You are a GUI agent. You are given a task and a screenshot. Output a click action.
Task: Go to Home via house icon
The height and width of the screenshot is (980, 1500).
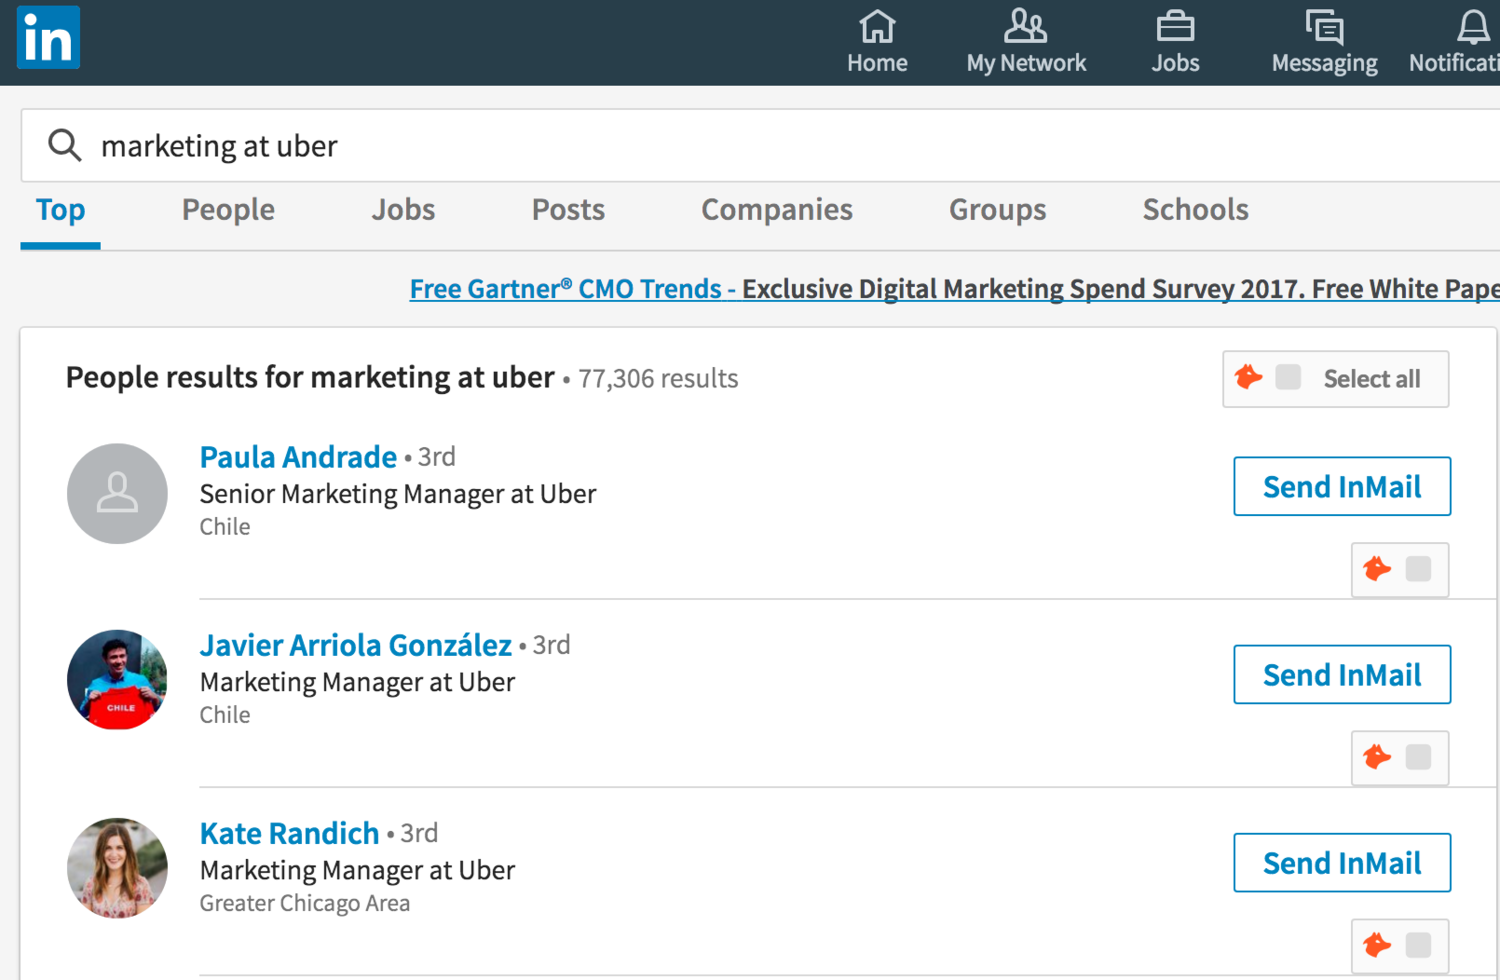(x=877, y=27)
